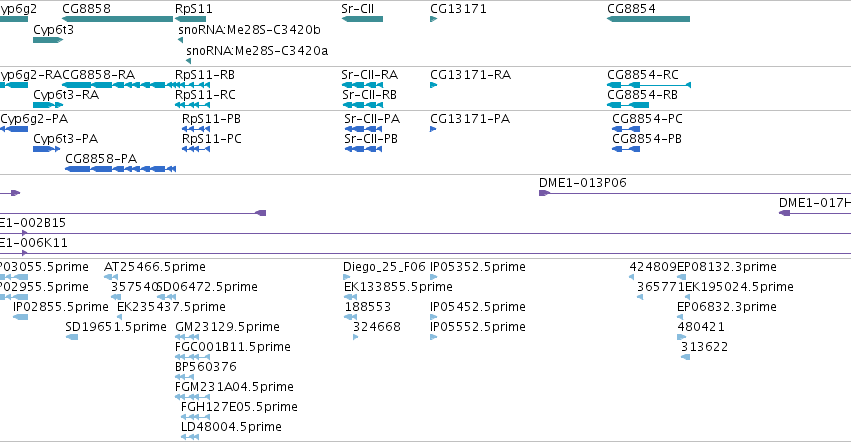Click the Sr-CII gene arrow glyph
Screen dimensions: 851x442
coord(362,19)
